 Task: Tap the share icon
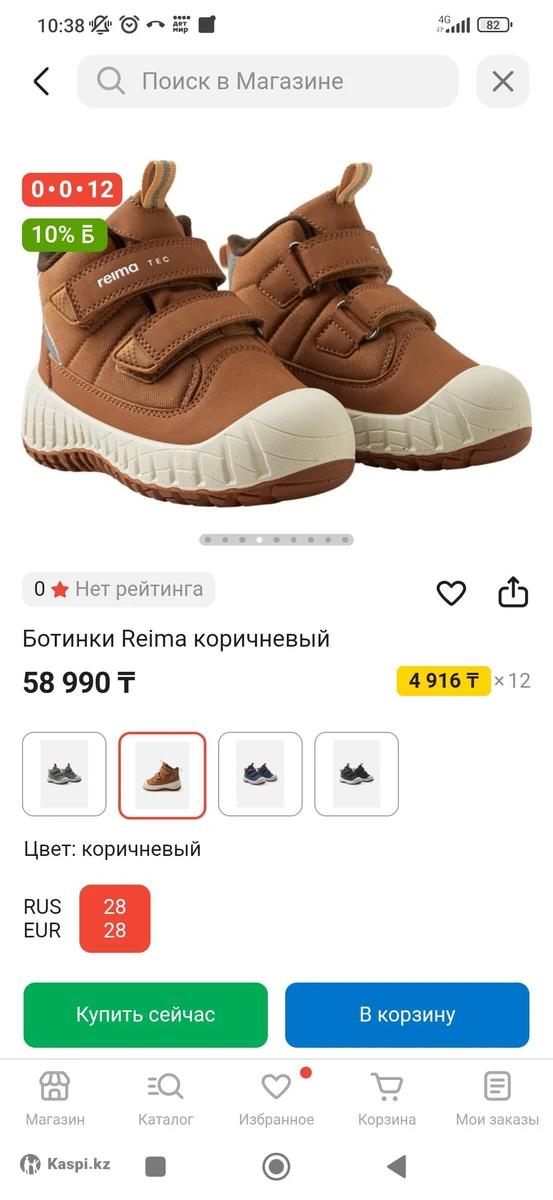click(x=513, y=592)
